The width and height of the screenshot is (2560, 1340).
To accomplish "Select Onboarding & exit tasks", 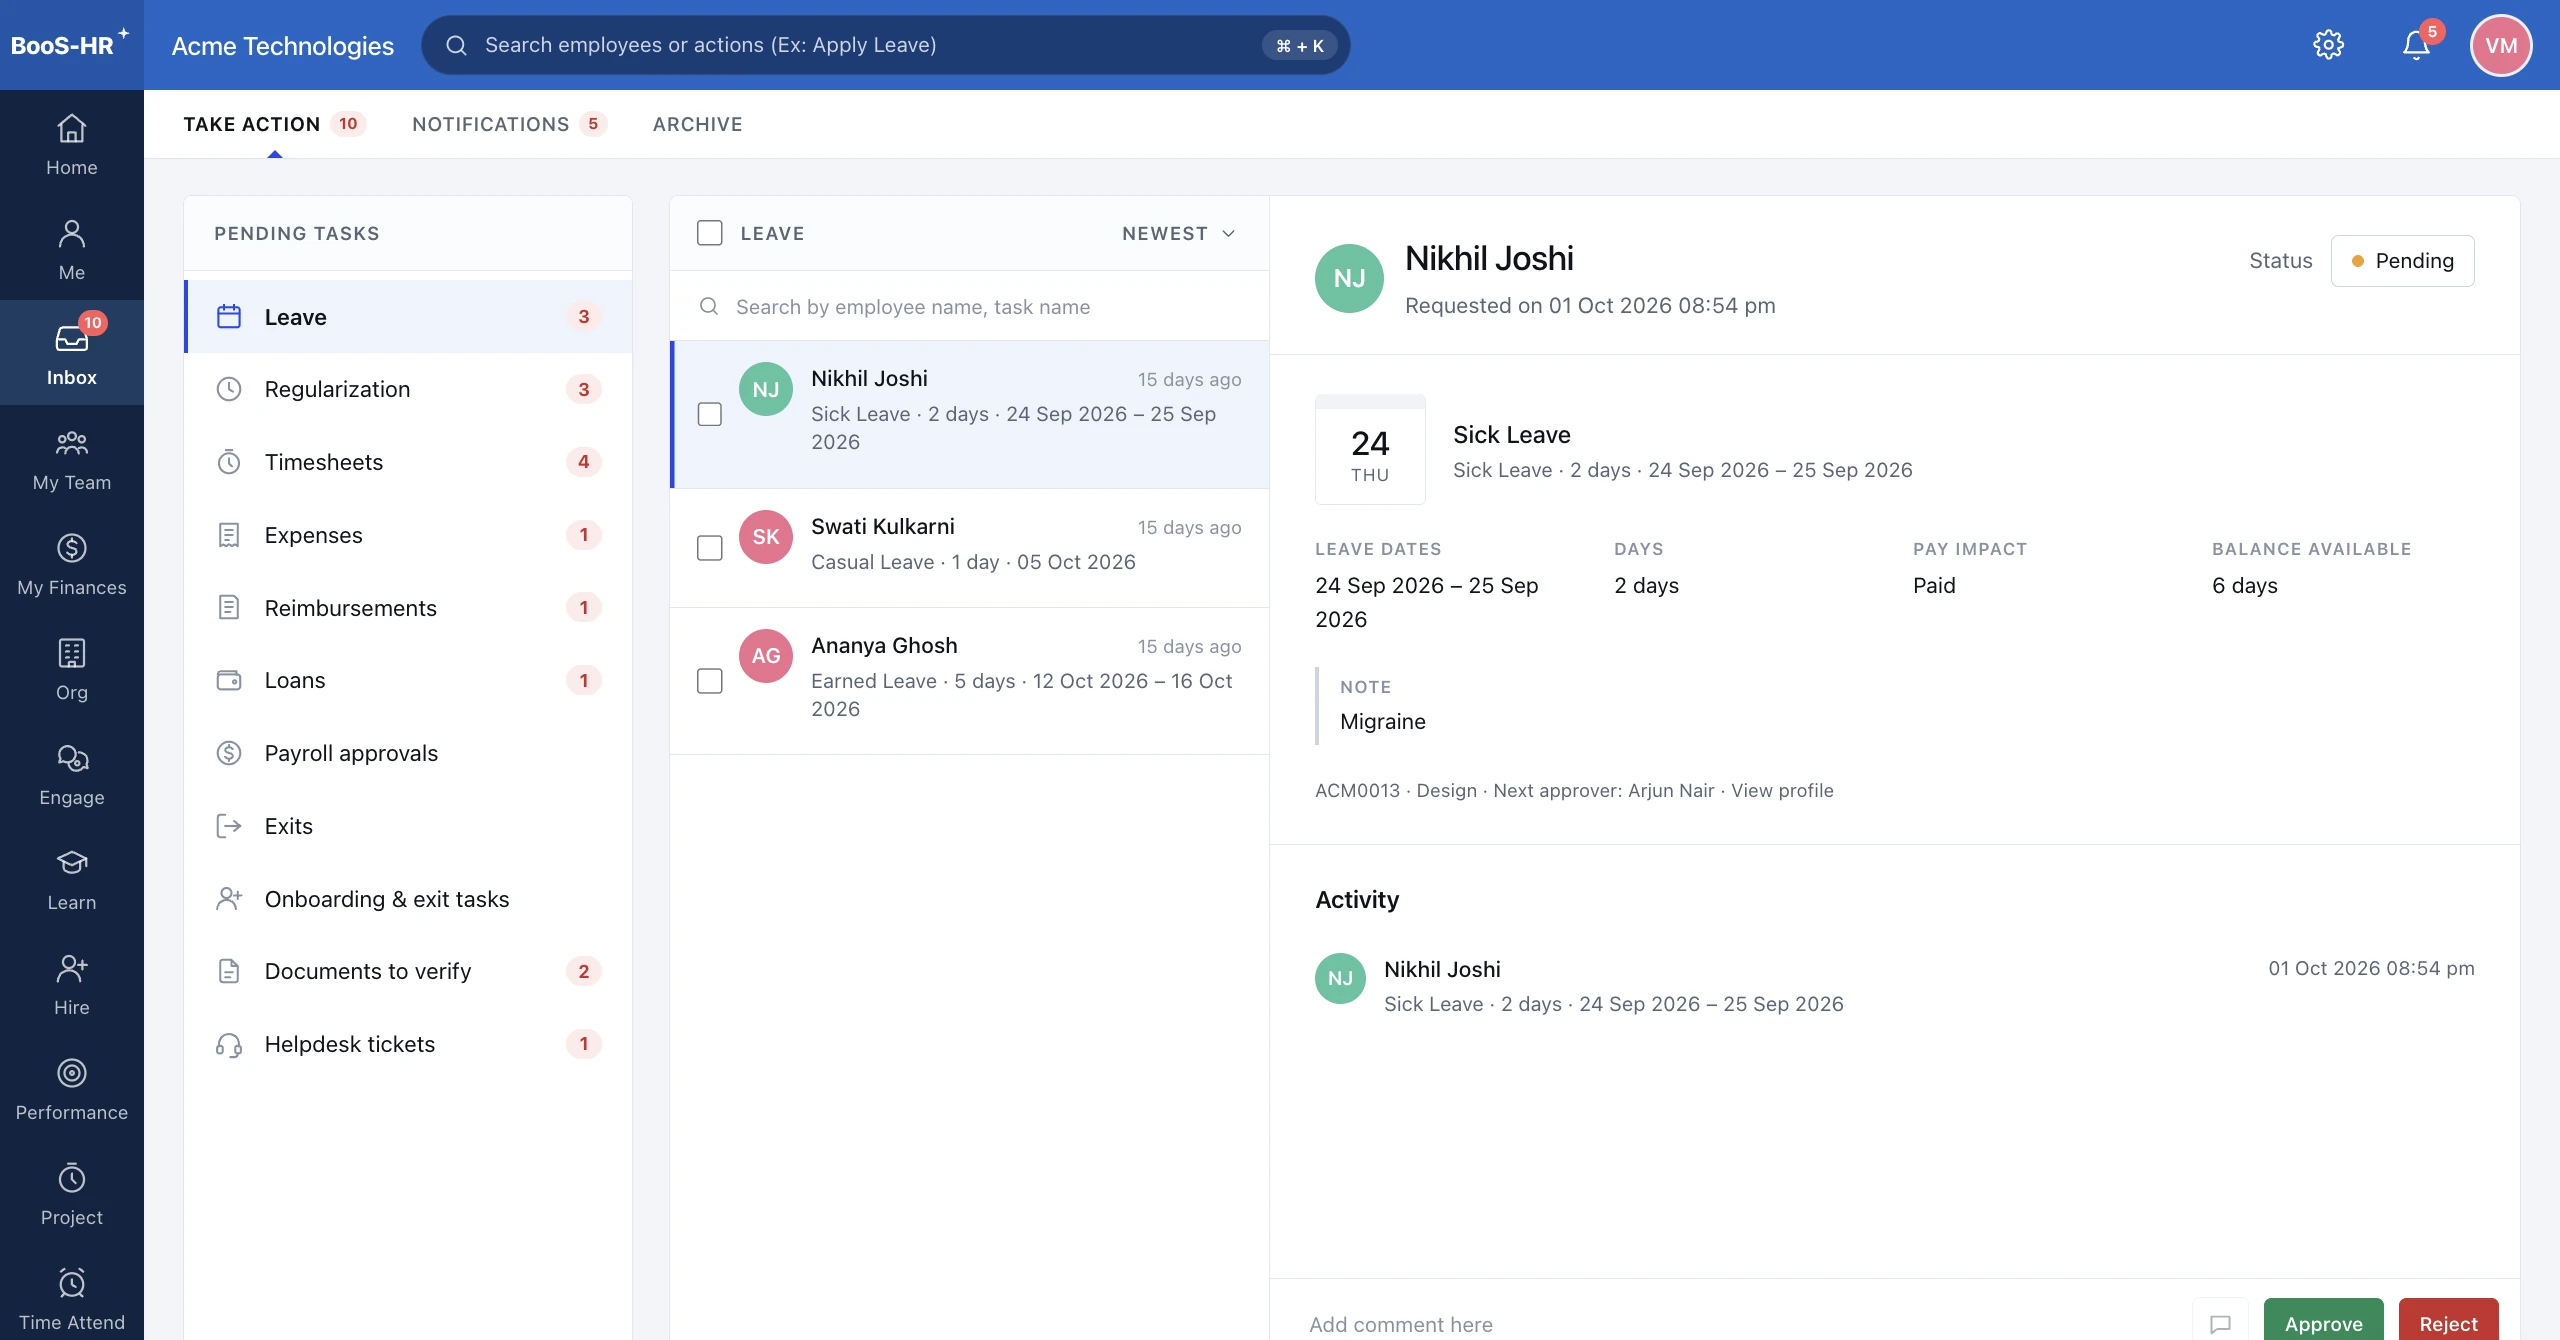I will 408,899.
